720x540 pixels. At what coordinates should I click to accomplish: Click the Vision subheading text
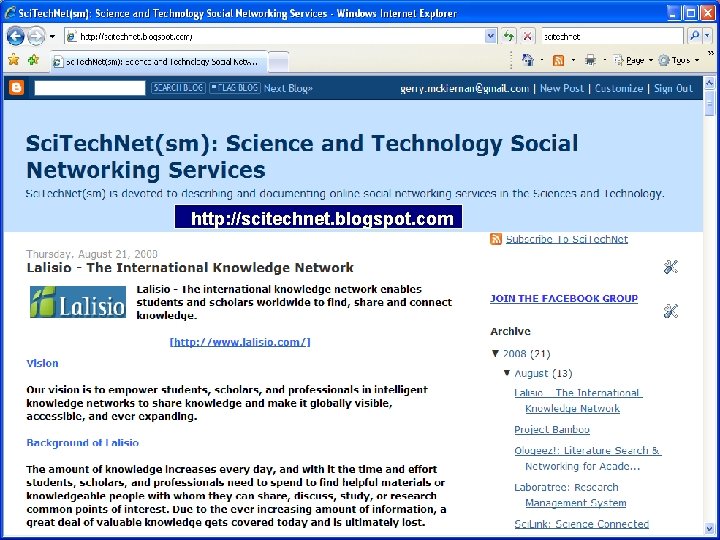42,363
